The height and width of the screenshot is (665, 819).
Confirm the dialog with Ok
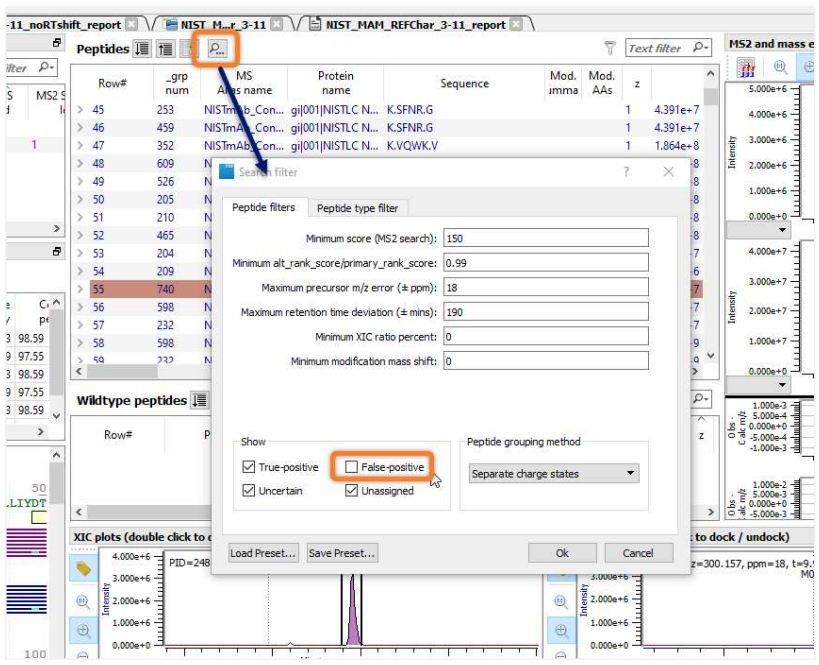562,553
